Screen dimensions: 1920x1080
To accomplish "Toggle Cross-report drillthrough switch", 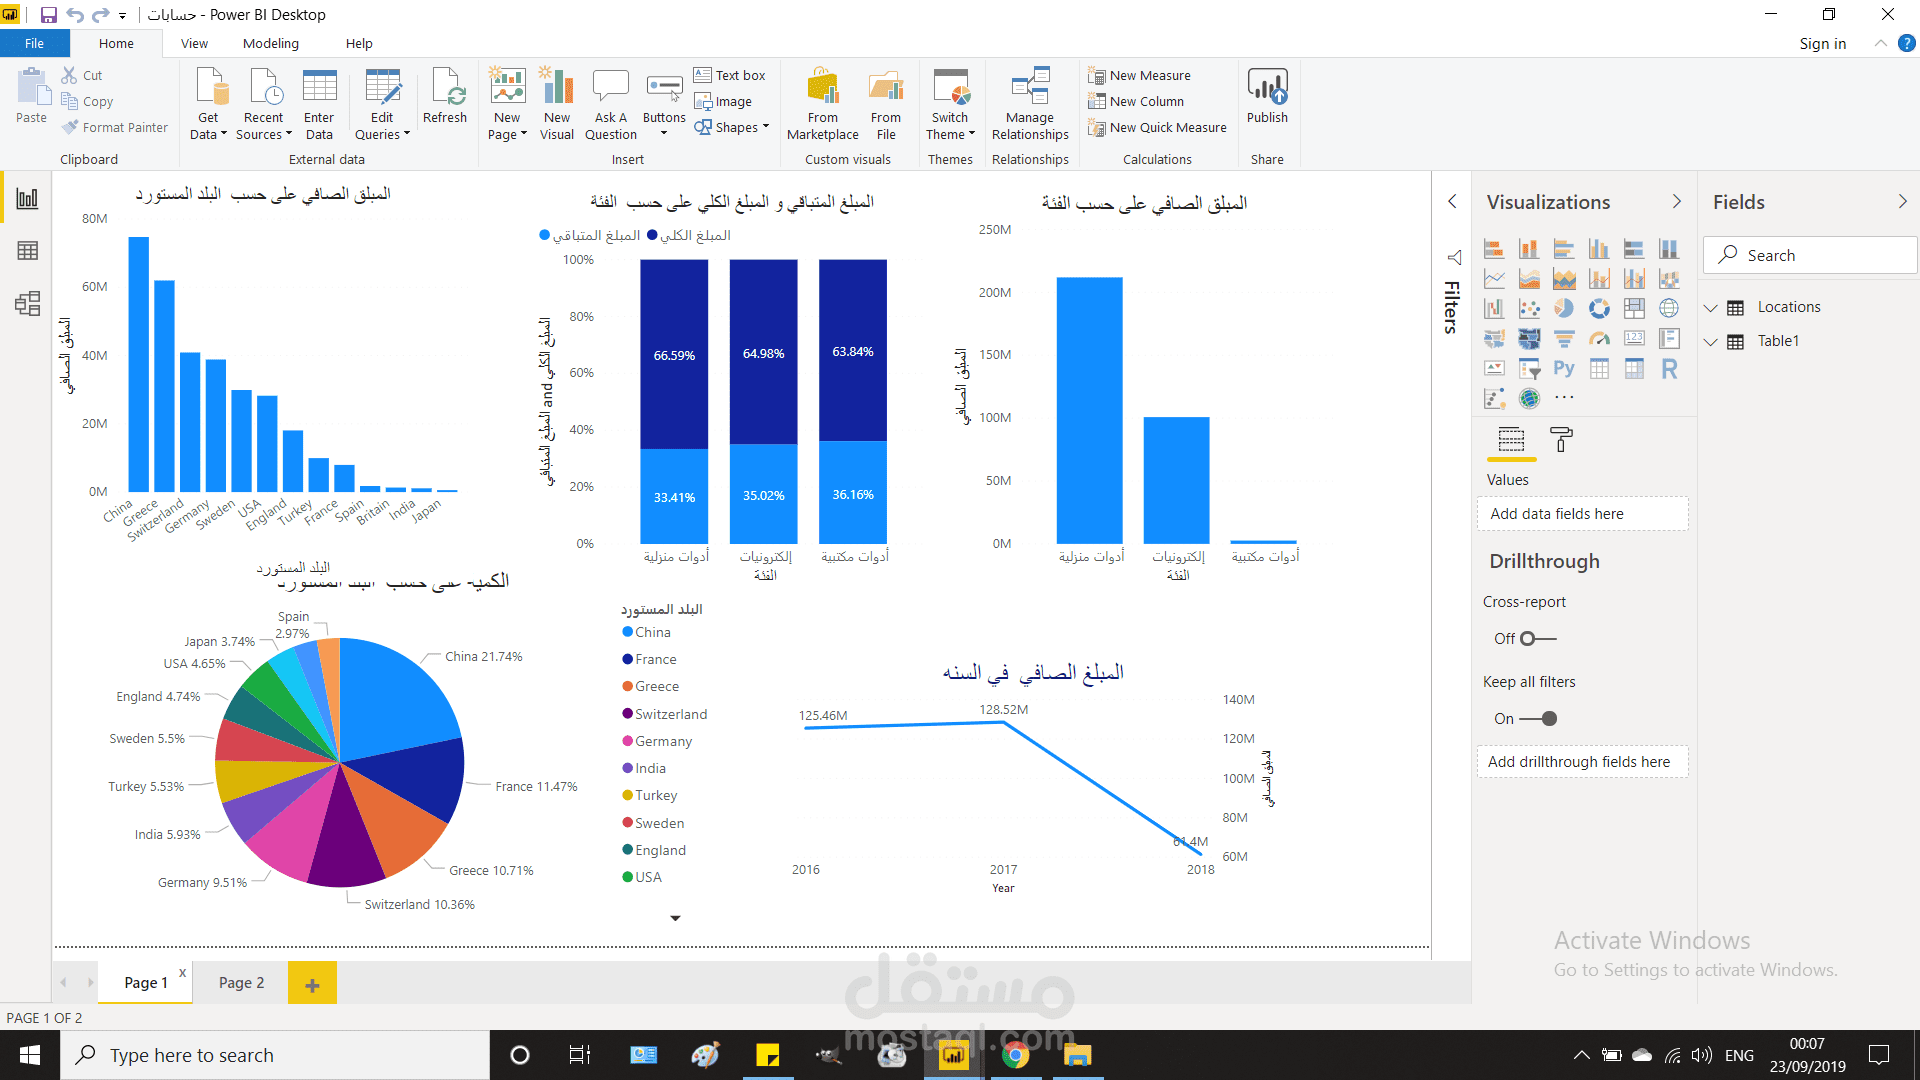I will pos(1538,639).
